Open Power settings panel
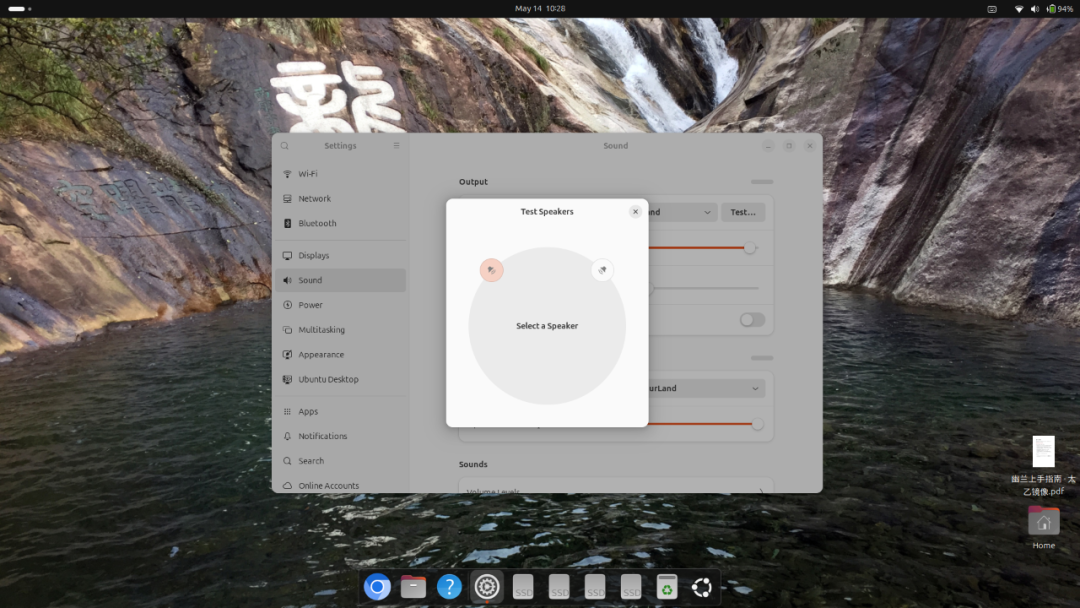 tap(340, 305)
